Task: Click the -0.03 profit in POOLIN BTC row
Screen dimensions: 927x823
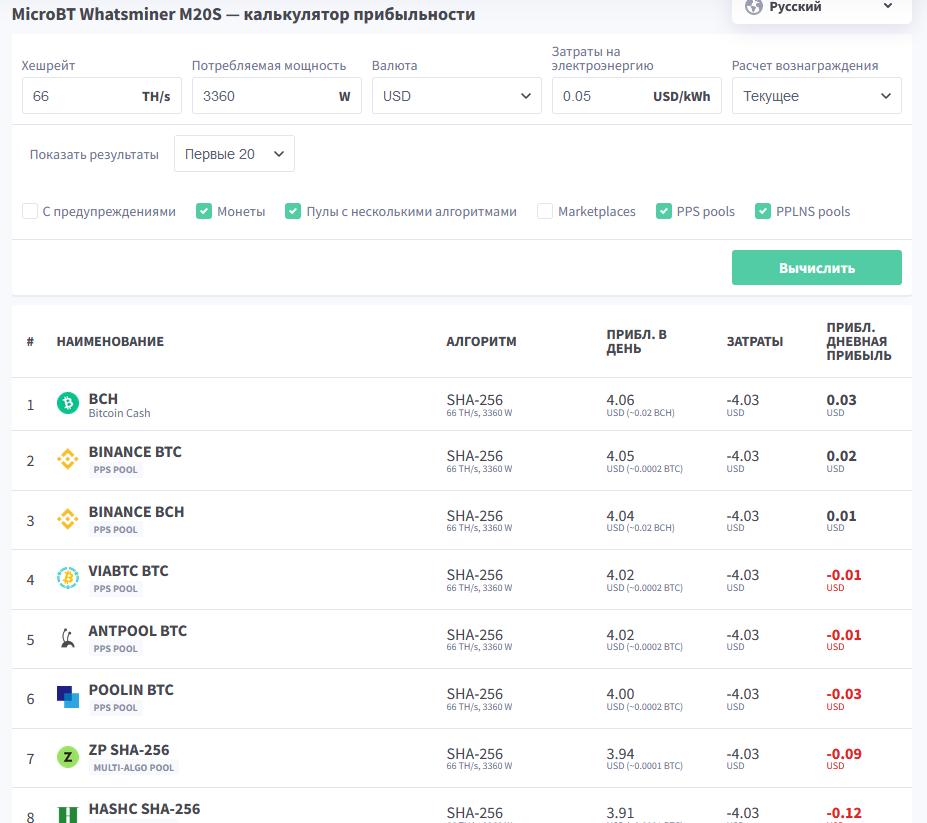Action: (844, 694)
